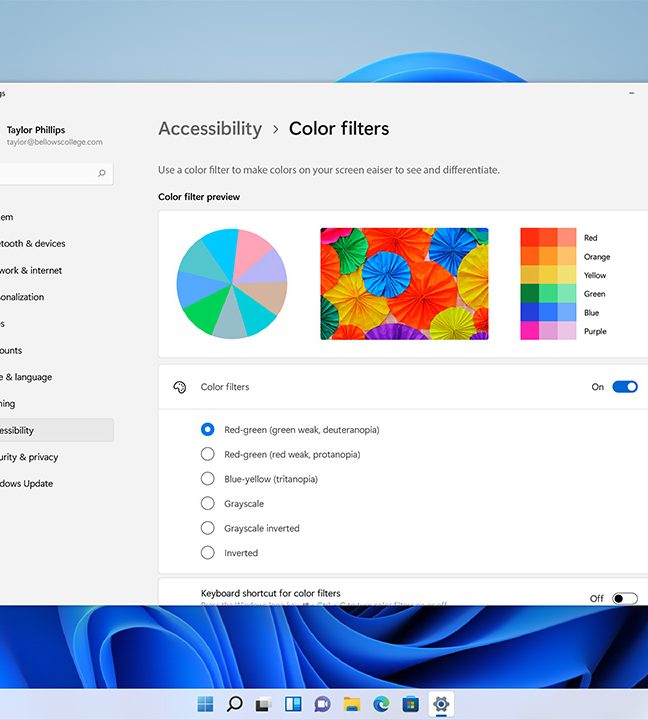Click the Red row color swatch
Screen dimensions: 648x720
pos(548,237)
